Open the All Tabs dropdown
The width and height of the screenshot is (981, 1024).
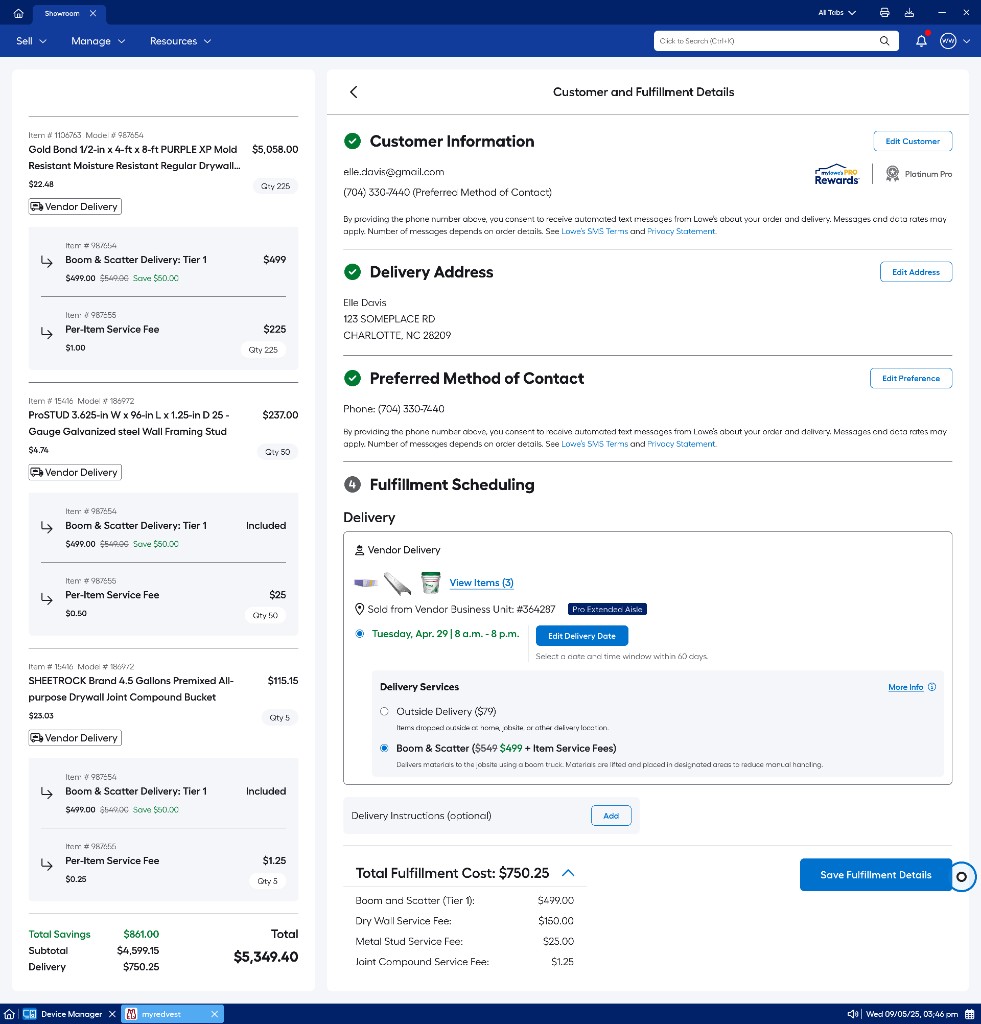coord(837,12)
